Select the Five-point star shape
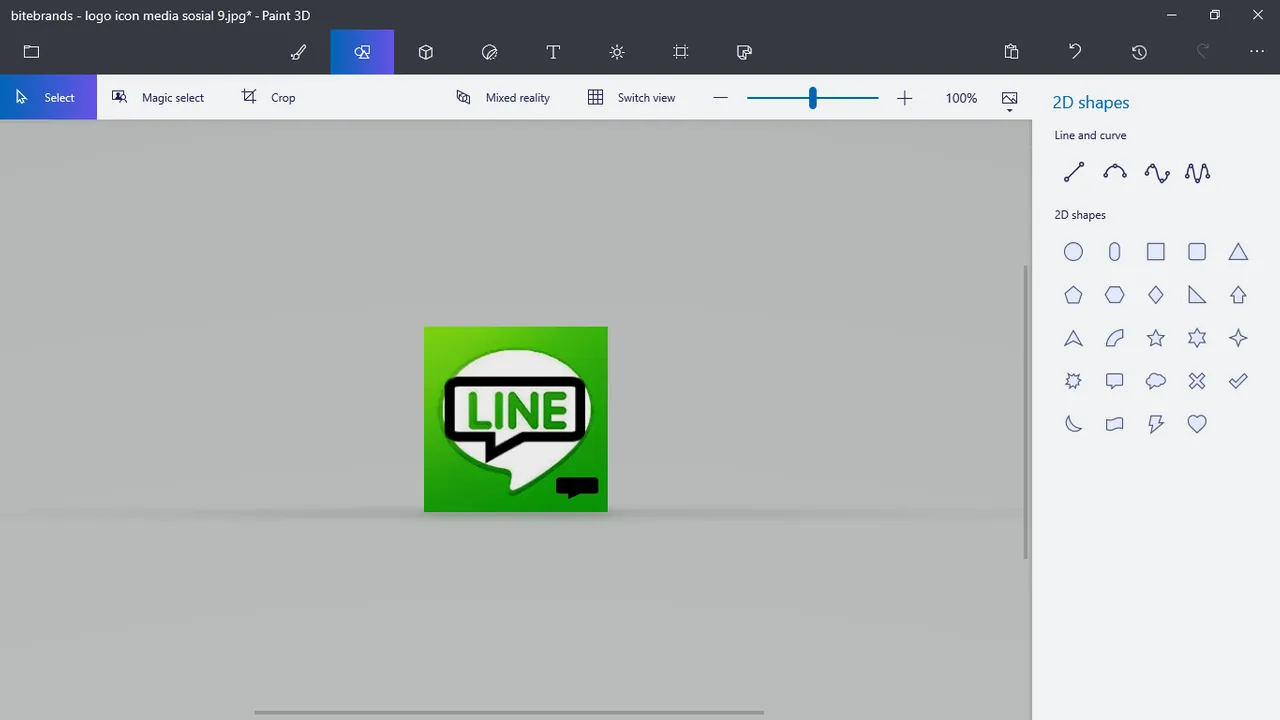 [x=1156, y=338]
